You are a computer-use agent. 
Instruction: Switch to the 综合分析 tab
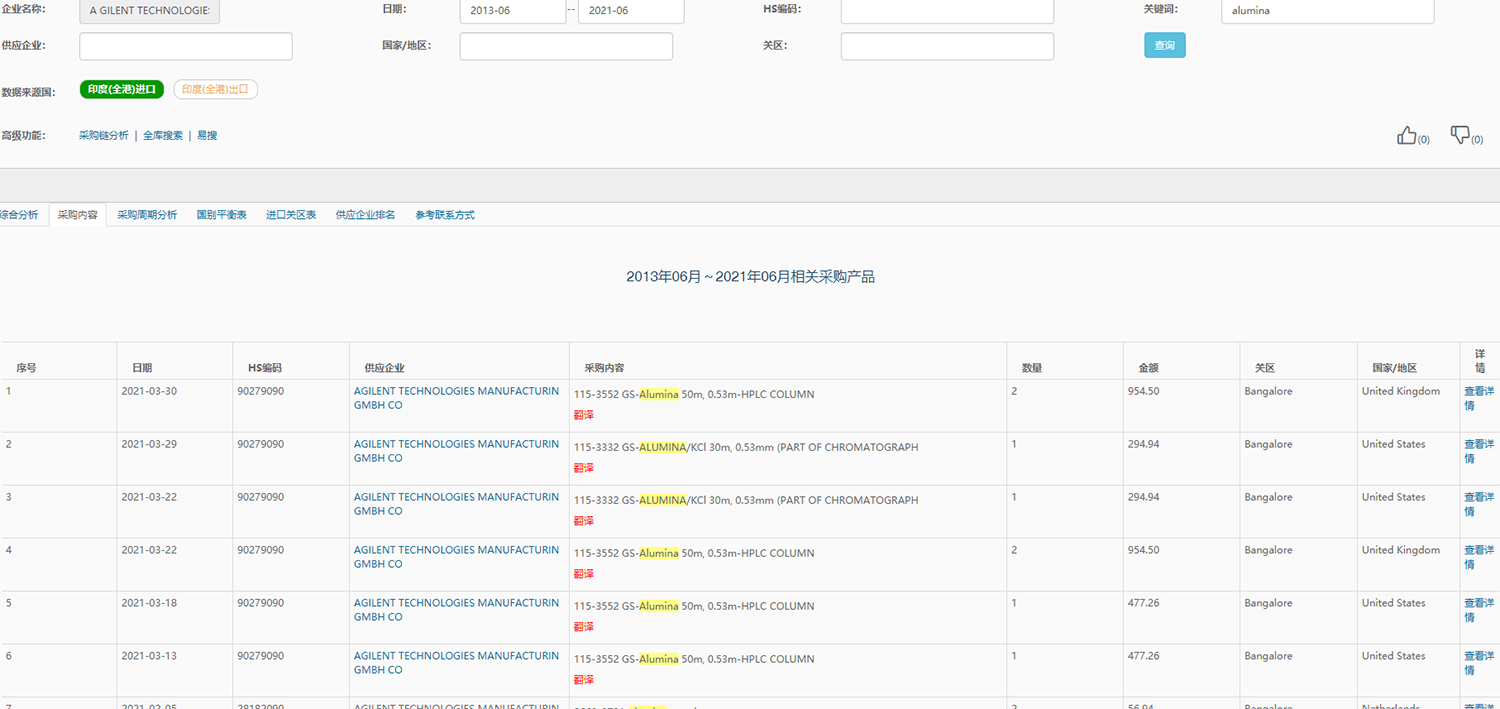pyautogui.click(x=19, y=215)
